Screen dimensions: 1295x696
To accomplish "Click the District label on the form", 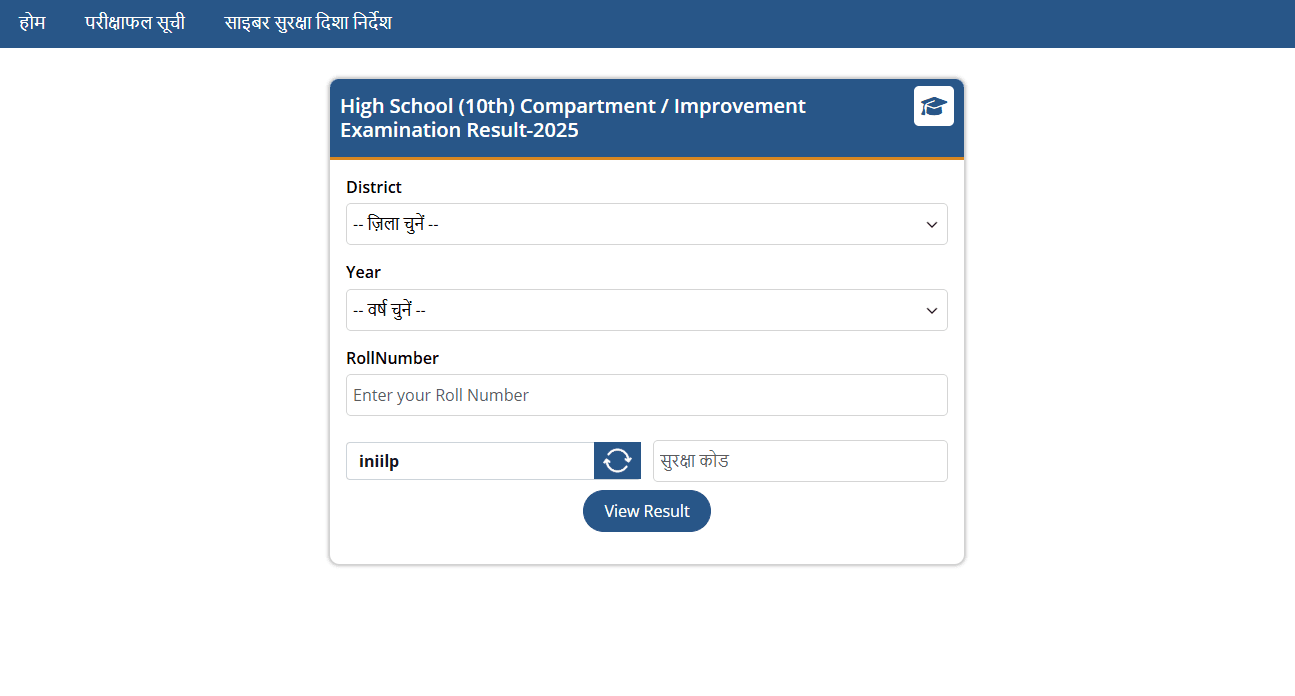I will (x=373, y=187).
